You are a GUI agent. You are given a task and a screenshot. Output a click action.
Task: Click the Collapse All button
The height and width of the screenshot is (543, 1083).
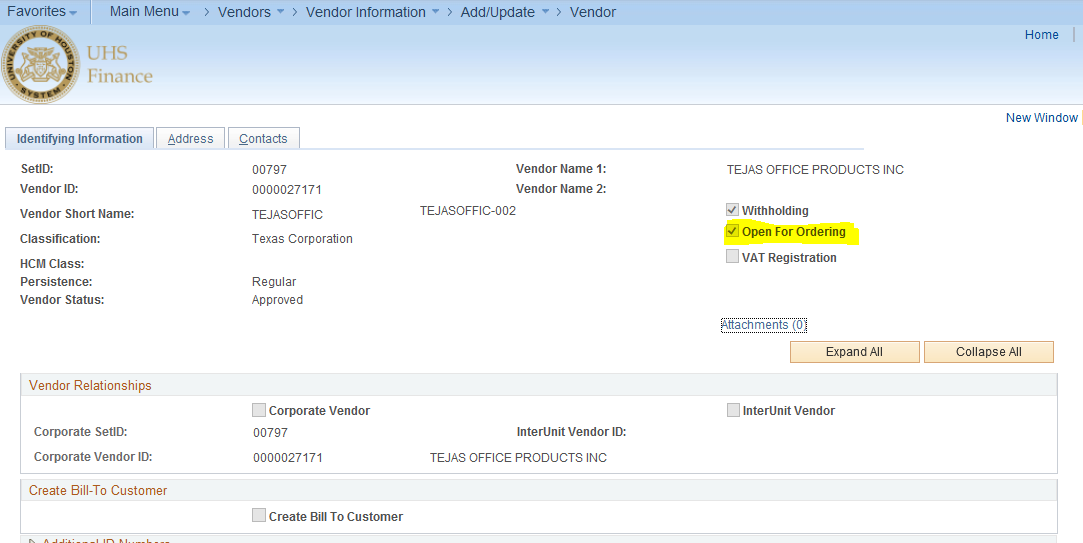[988, 352]
